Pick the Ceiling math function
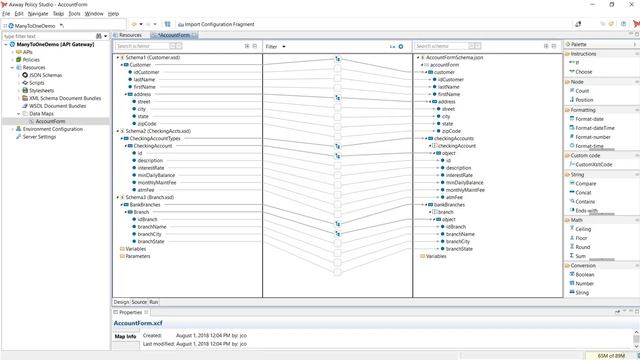This screenshot has width=640, height=360. coord(583,229)
